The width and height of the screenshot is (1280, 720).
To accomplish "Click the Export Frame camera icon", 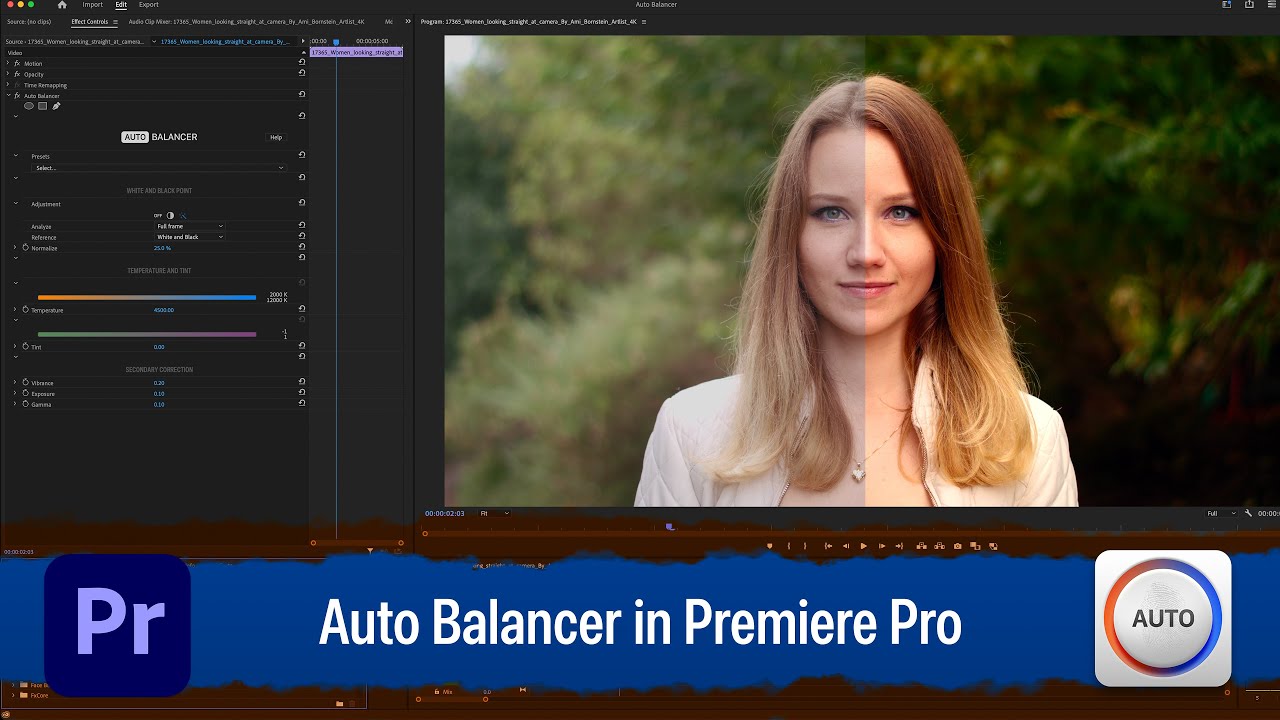I will (957, 546).
